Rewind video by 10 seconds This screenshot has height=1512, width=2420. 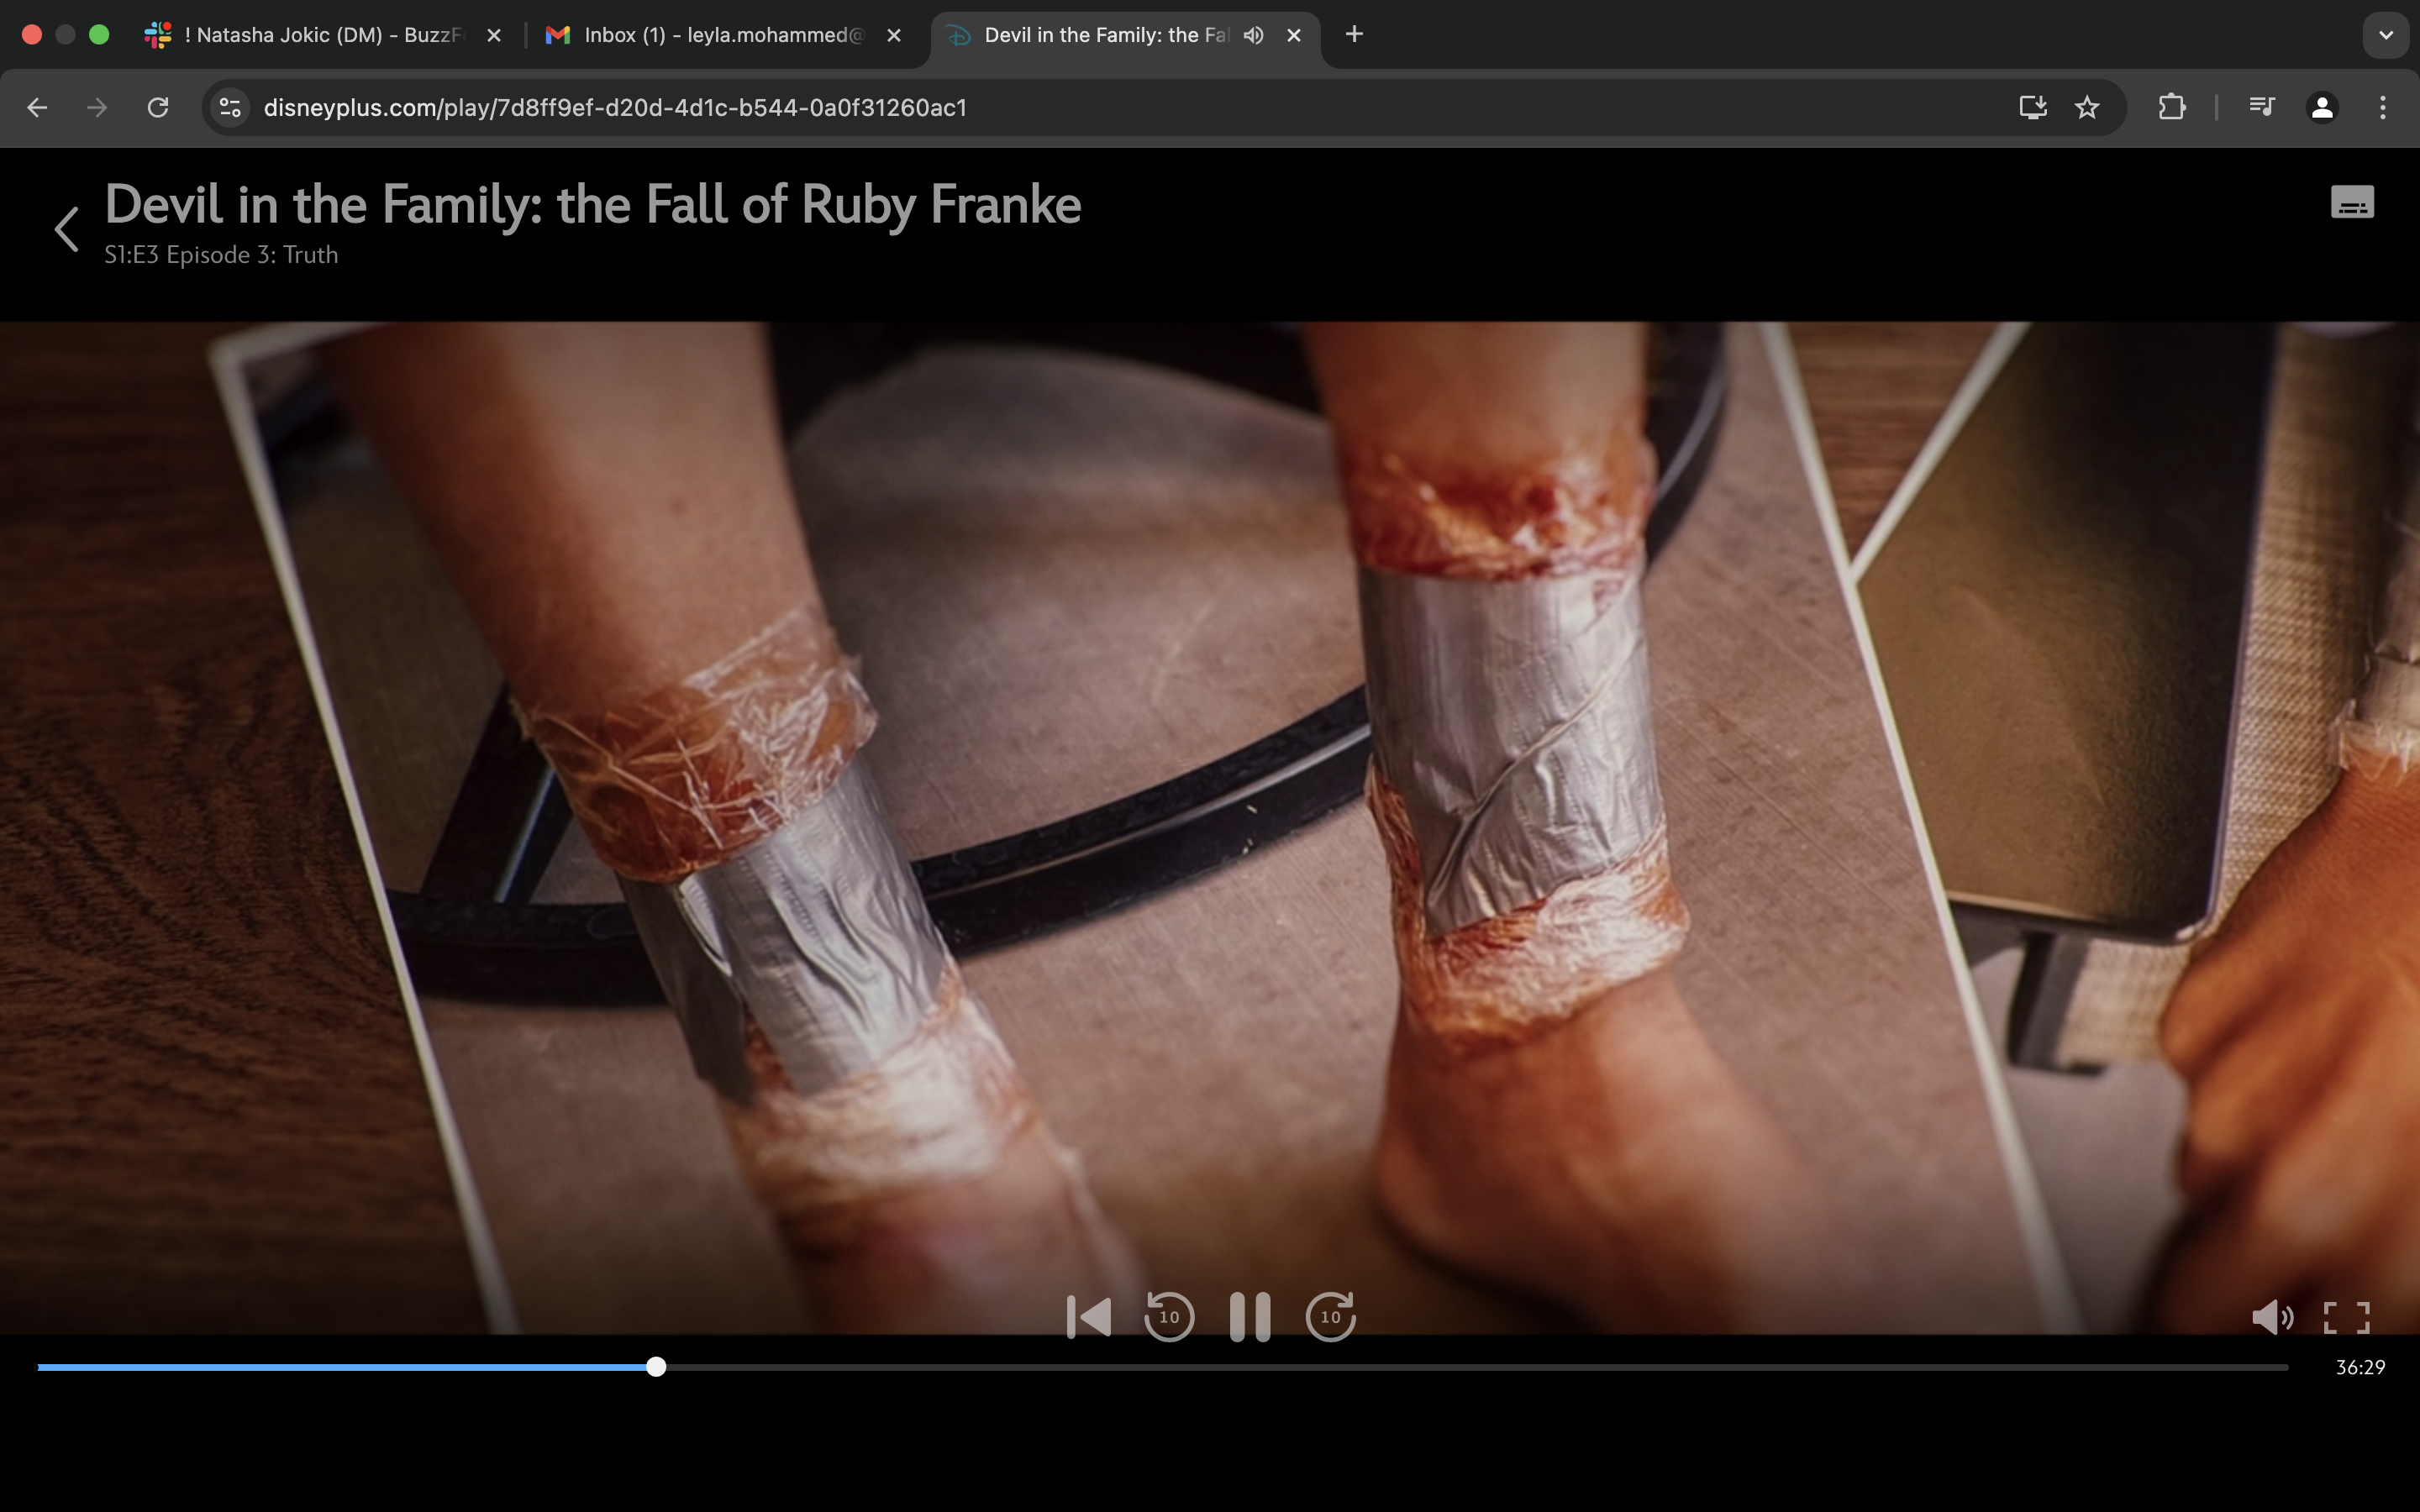(x=1168, y=1316)
